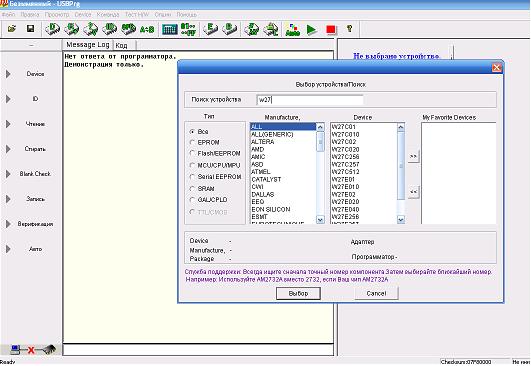Switch to the Код tab

point(122,45)
